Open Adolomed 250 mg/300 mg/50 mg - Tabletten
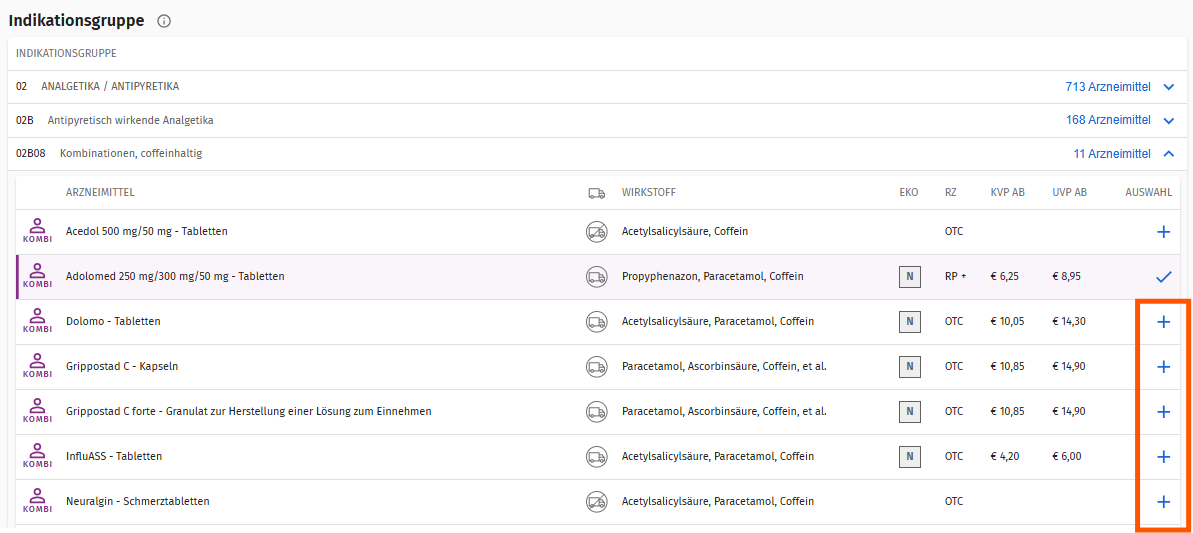1193x533 pixels. click(x=175, y=276)
